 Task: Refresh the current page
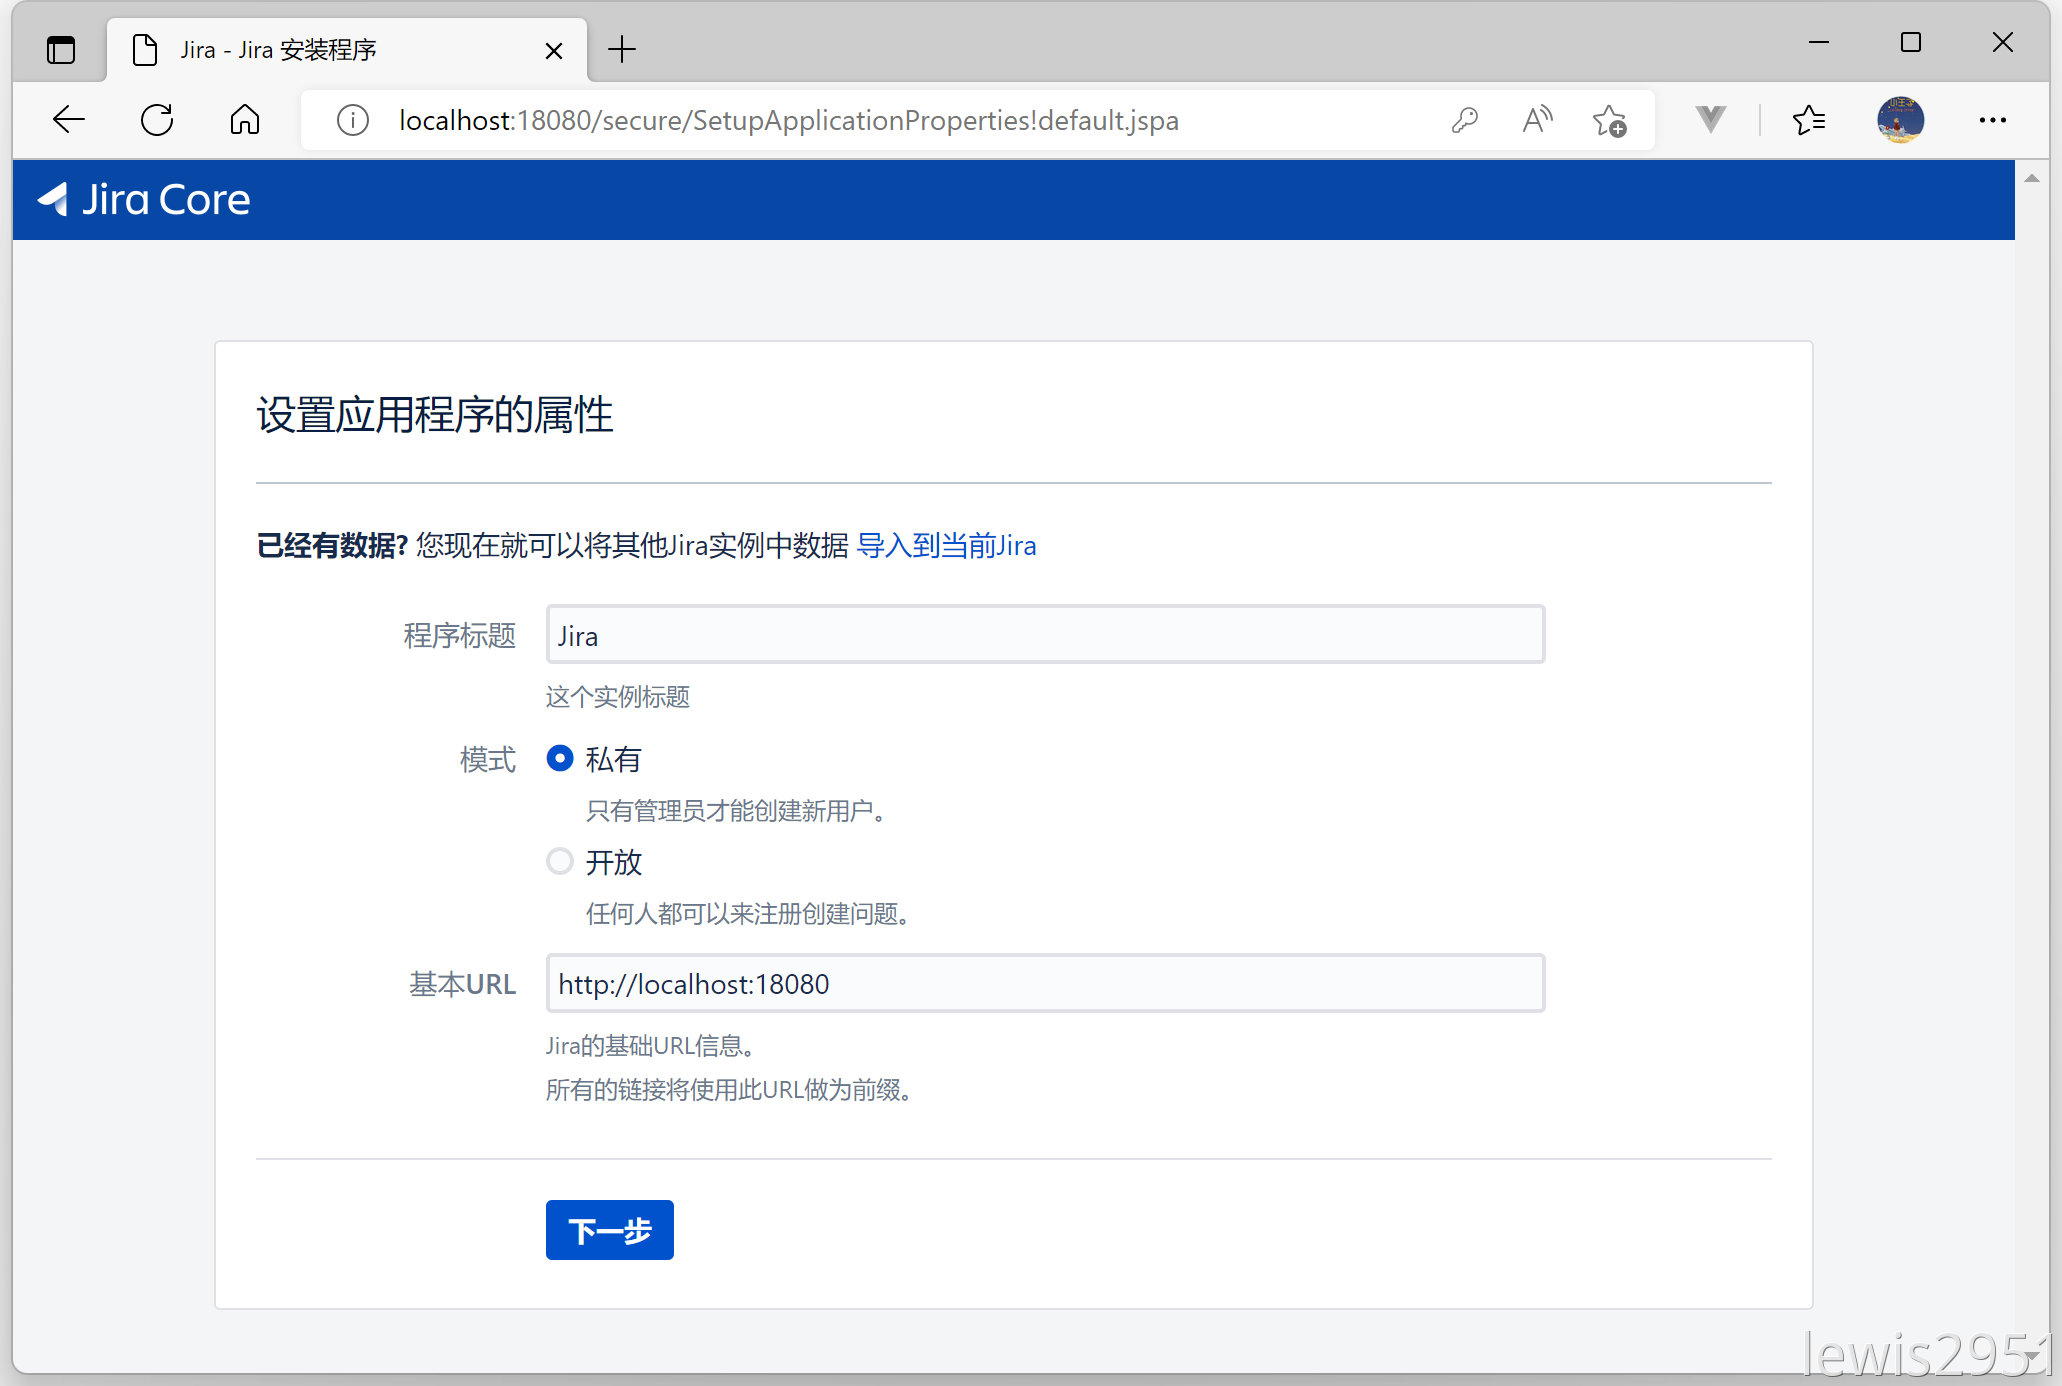tap(157, 120)
